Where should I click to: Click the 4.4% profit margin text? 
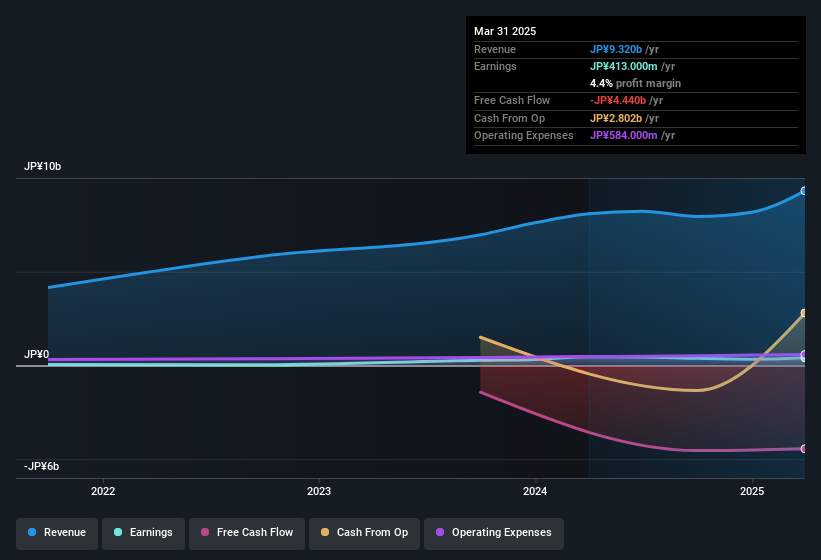pos(635,83)
